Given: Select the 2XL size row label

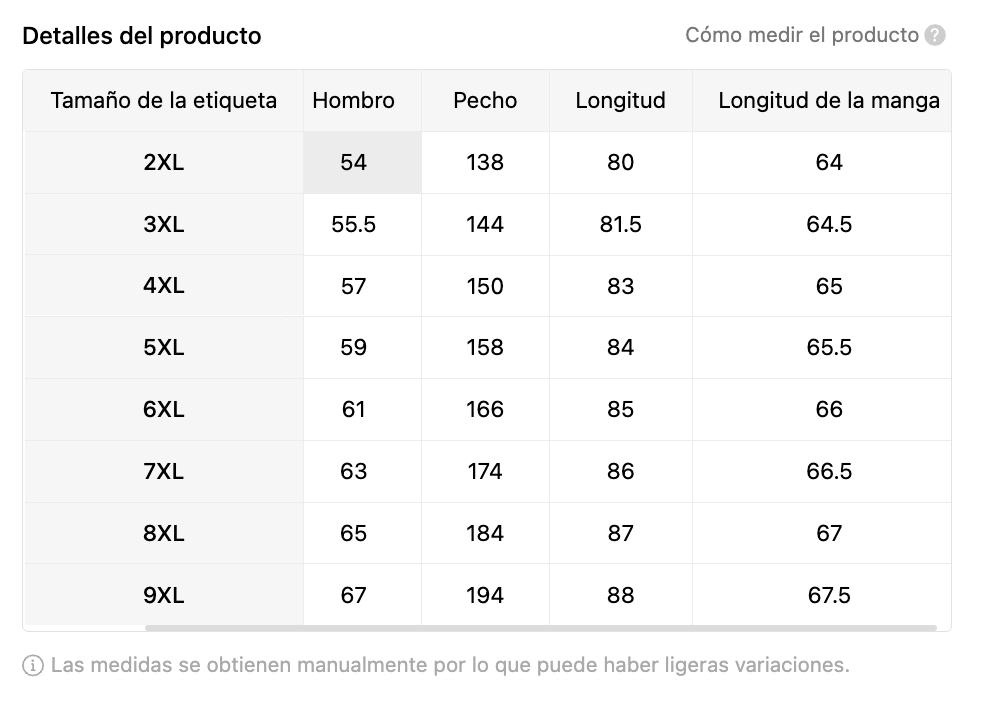Looking at the screenshot, I should pyautogui.click(x=163, y=162).
